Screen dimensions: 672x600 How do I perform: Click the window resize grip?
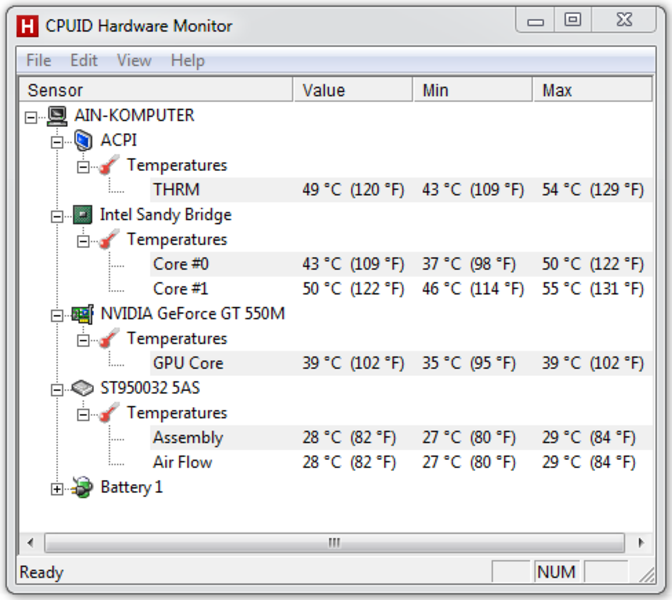point(647,575)
